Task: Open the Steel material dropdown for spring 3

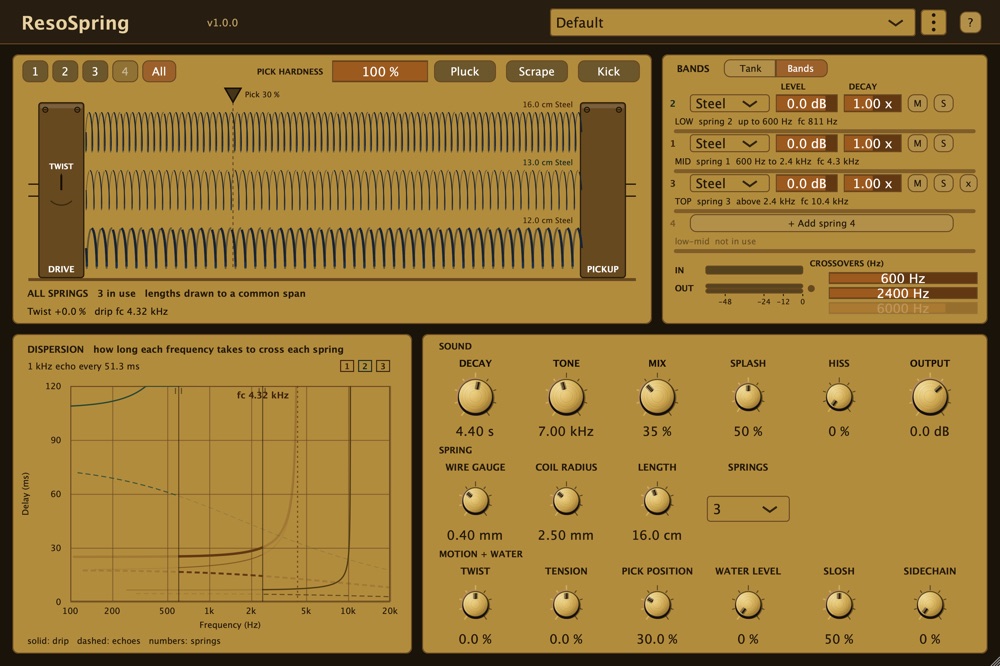Action: (x=729, y=184)
